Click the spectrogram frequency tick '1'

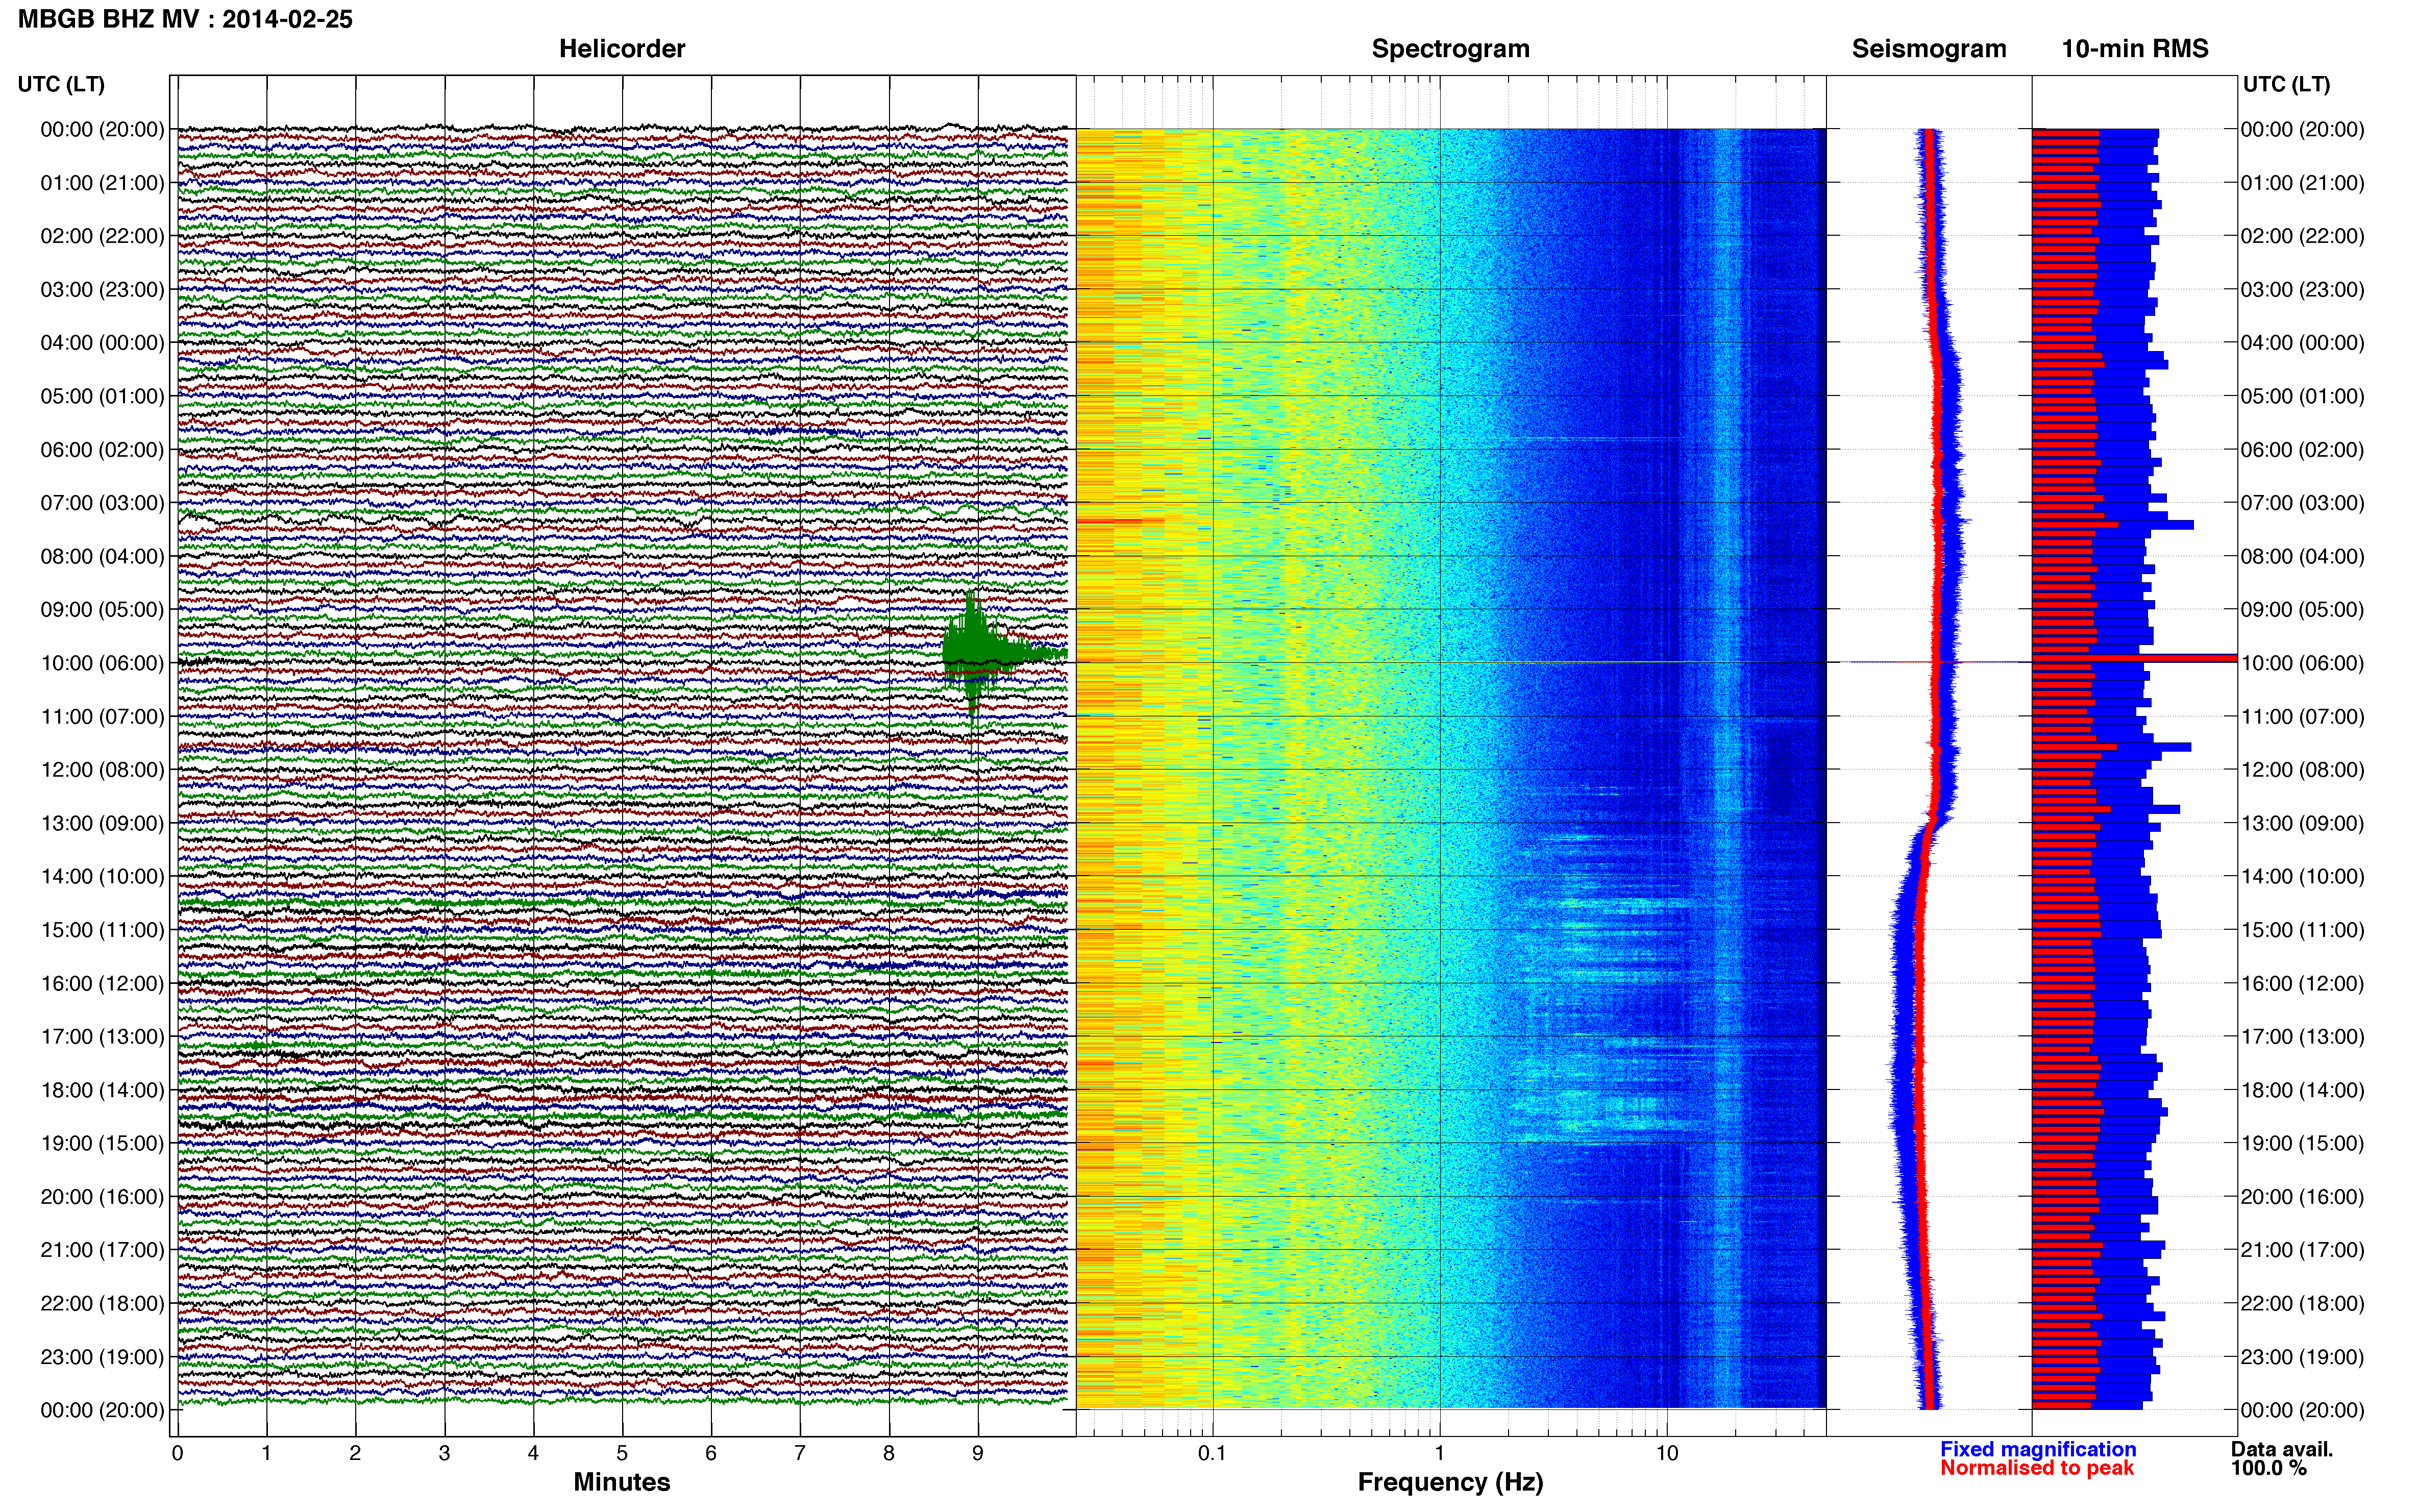[x=1439, y=1453]
